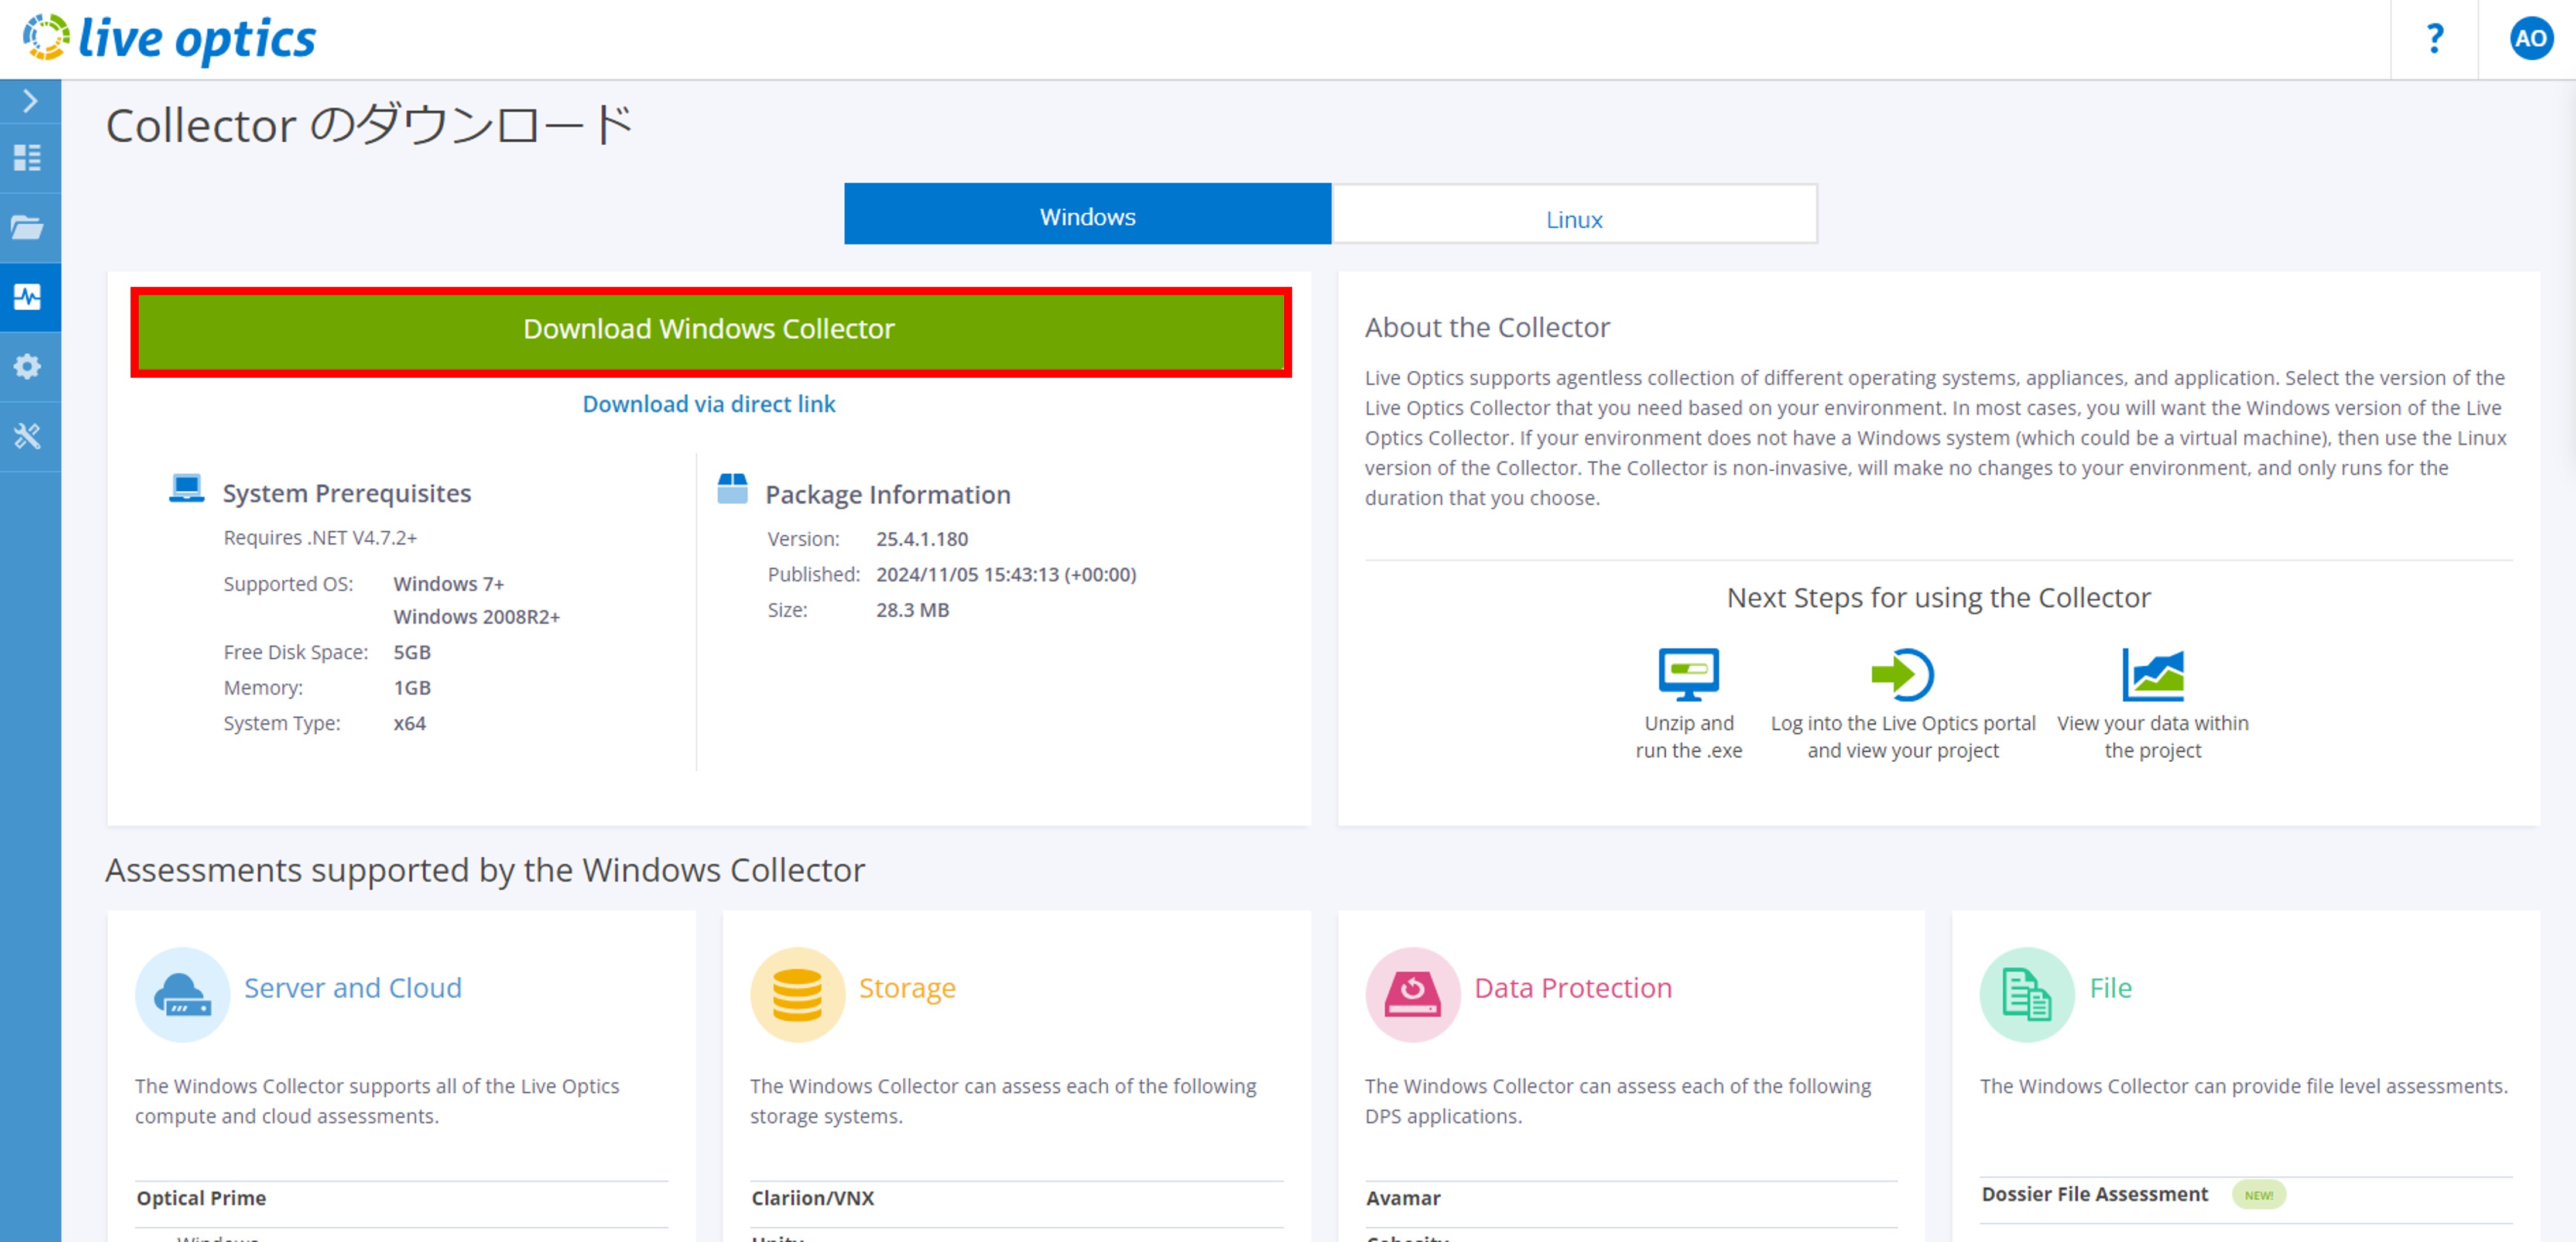Click the live optics logo
Screen dimensions: 2576x1242
click(x=170, y=39)
